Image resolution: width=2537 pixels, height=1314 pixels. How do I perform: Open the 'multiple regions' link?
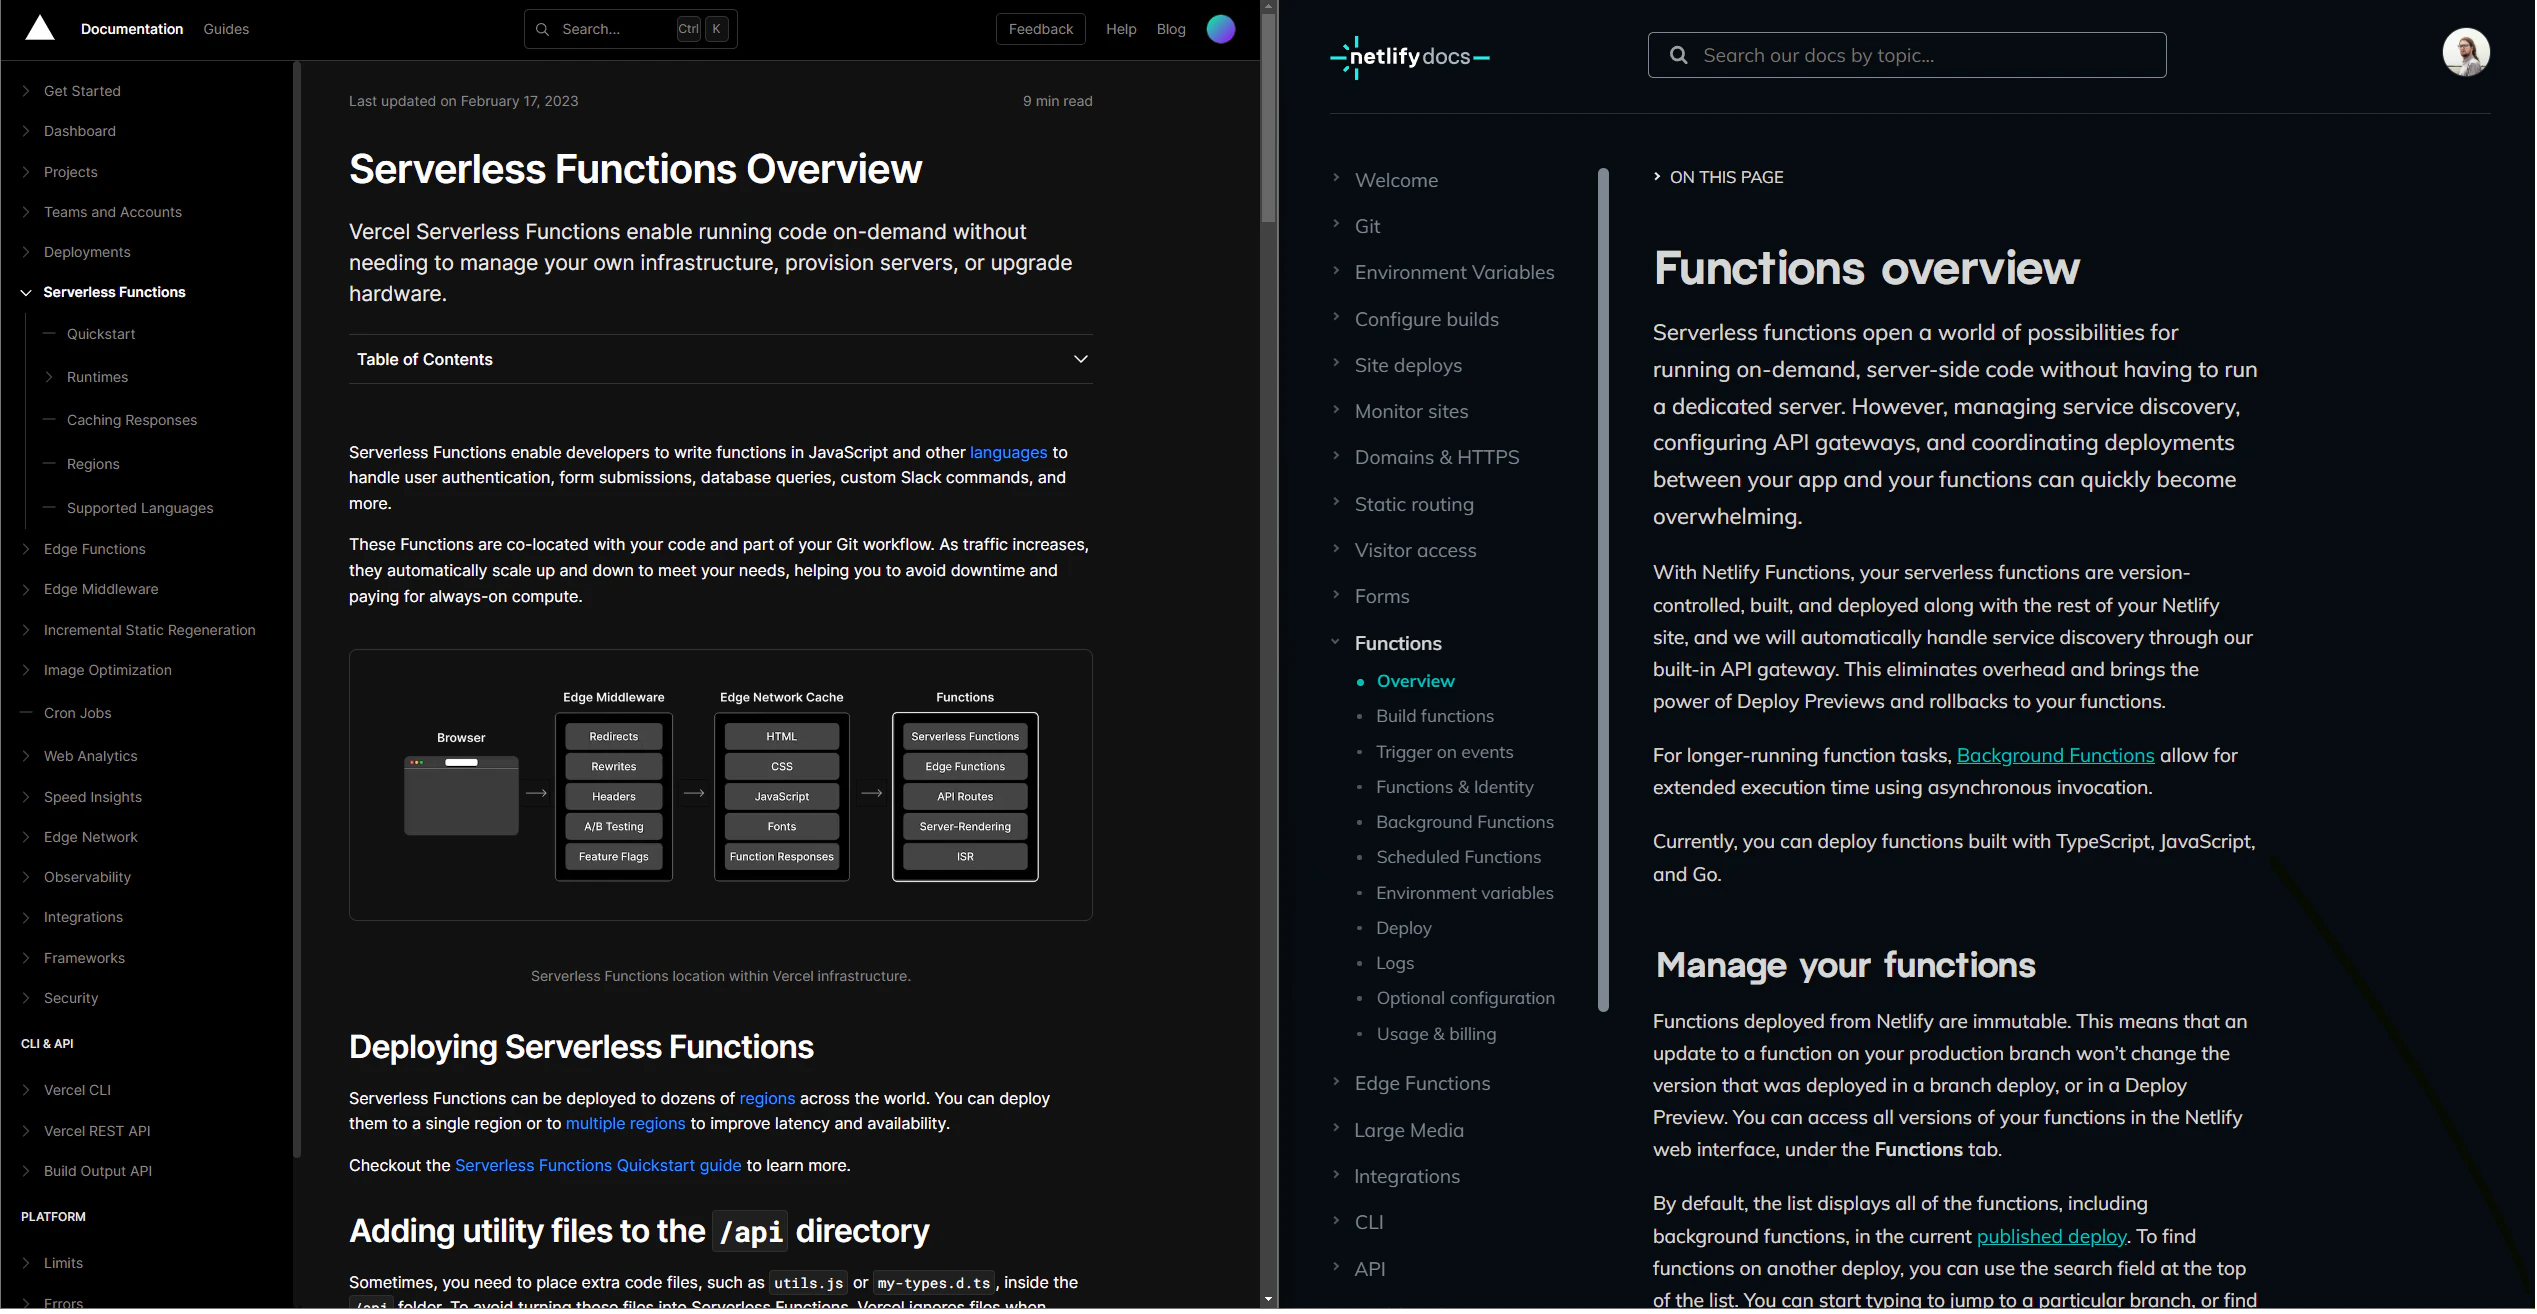point(625,1123)
